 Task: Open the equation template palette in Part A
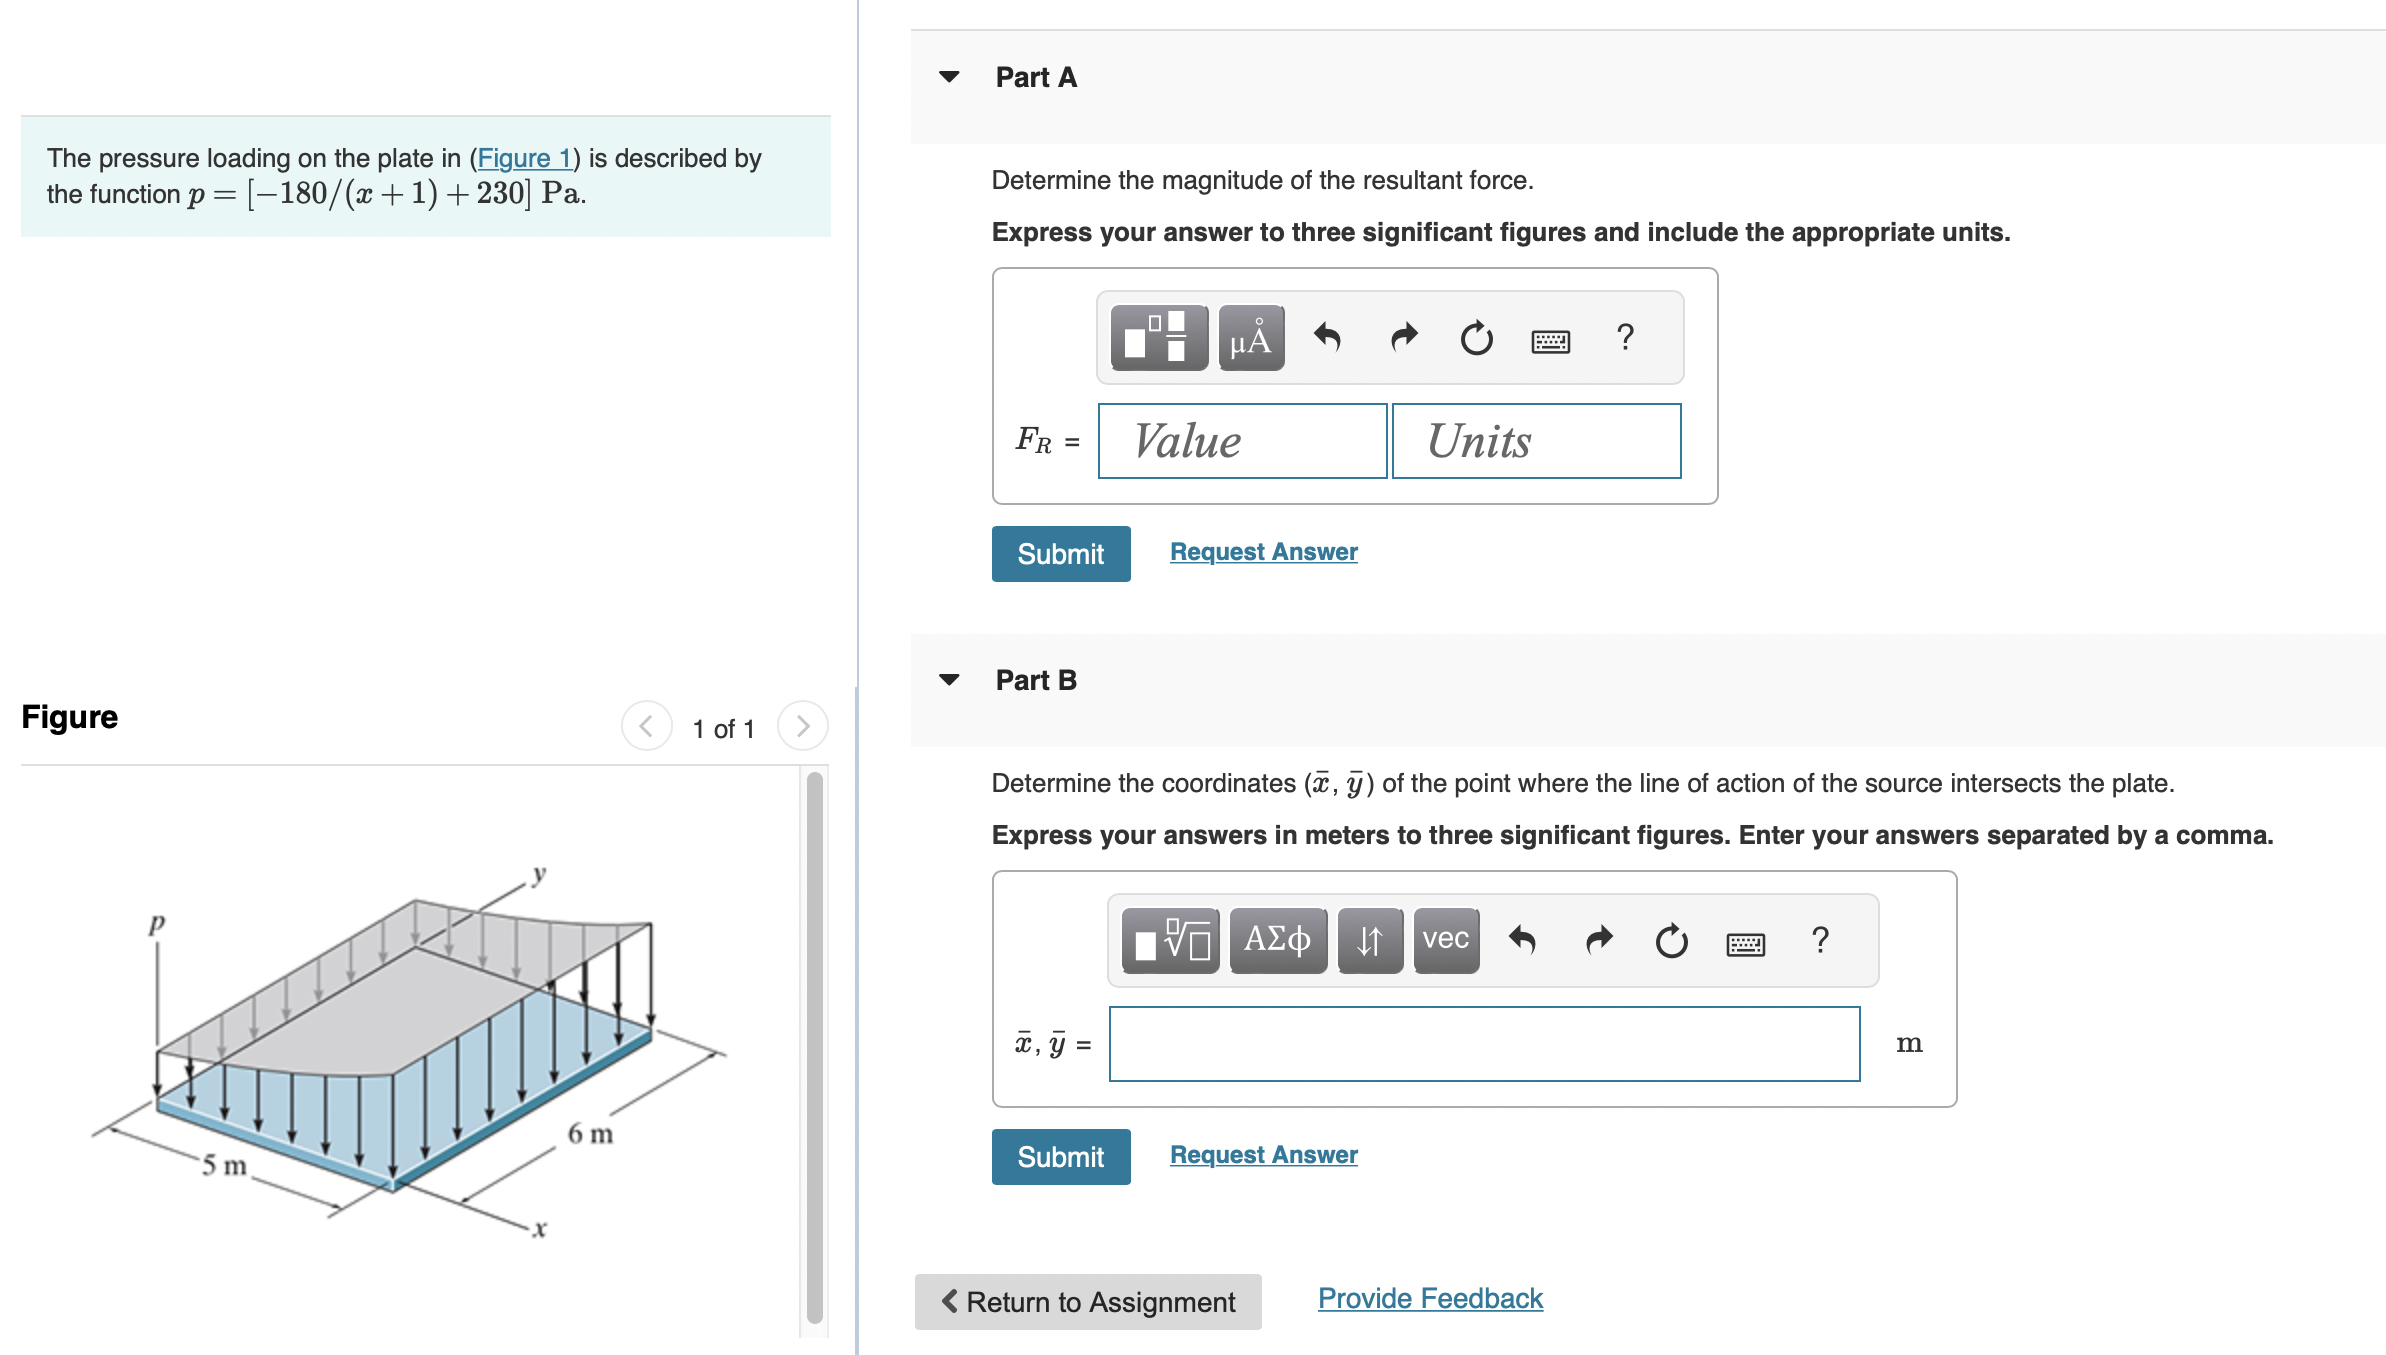(x=1160, y=338)
